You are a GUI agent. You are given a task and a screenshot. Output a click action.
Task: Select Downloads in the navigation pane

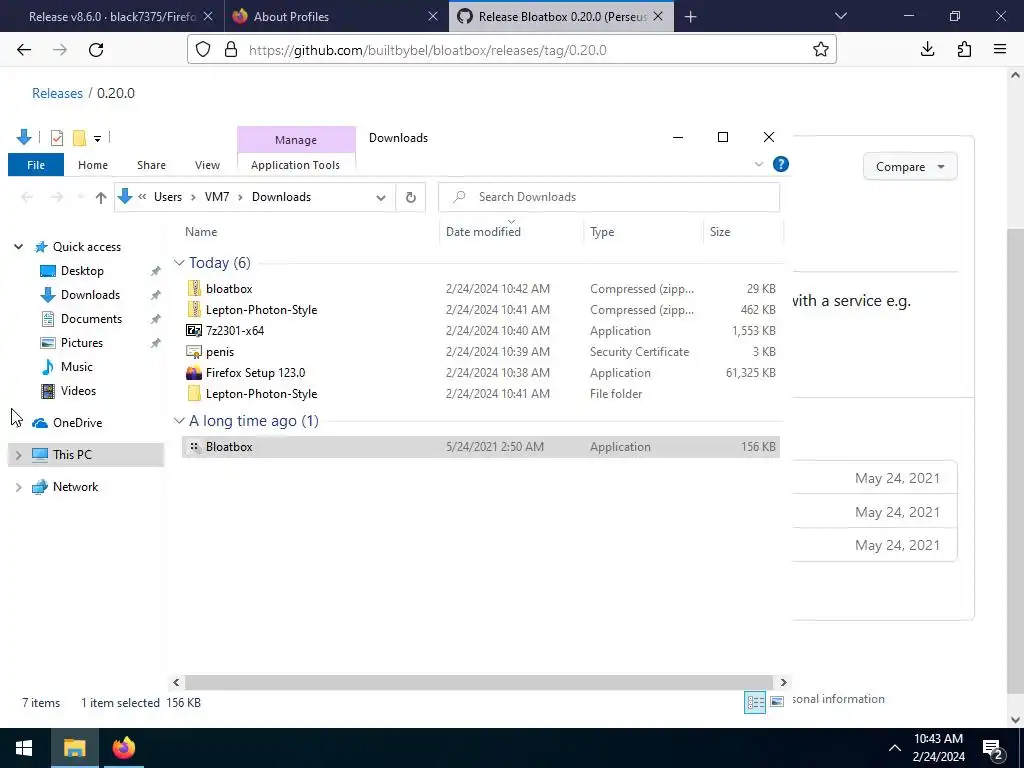pos(89,295)
